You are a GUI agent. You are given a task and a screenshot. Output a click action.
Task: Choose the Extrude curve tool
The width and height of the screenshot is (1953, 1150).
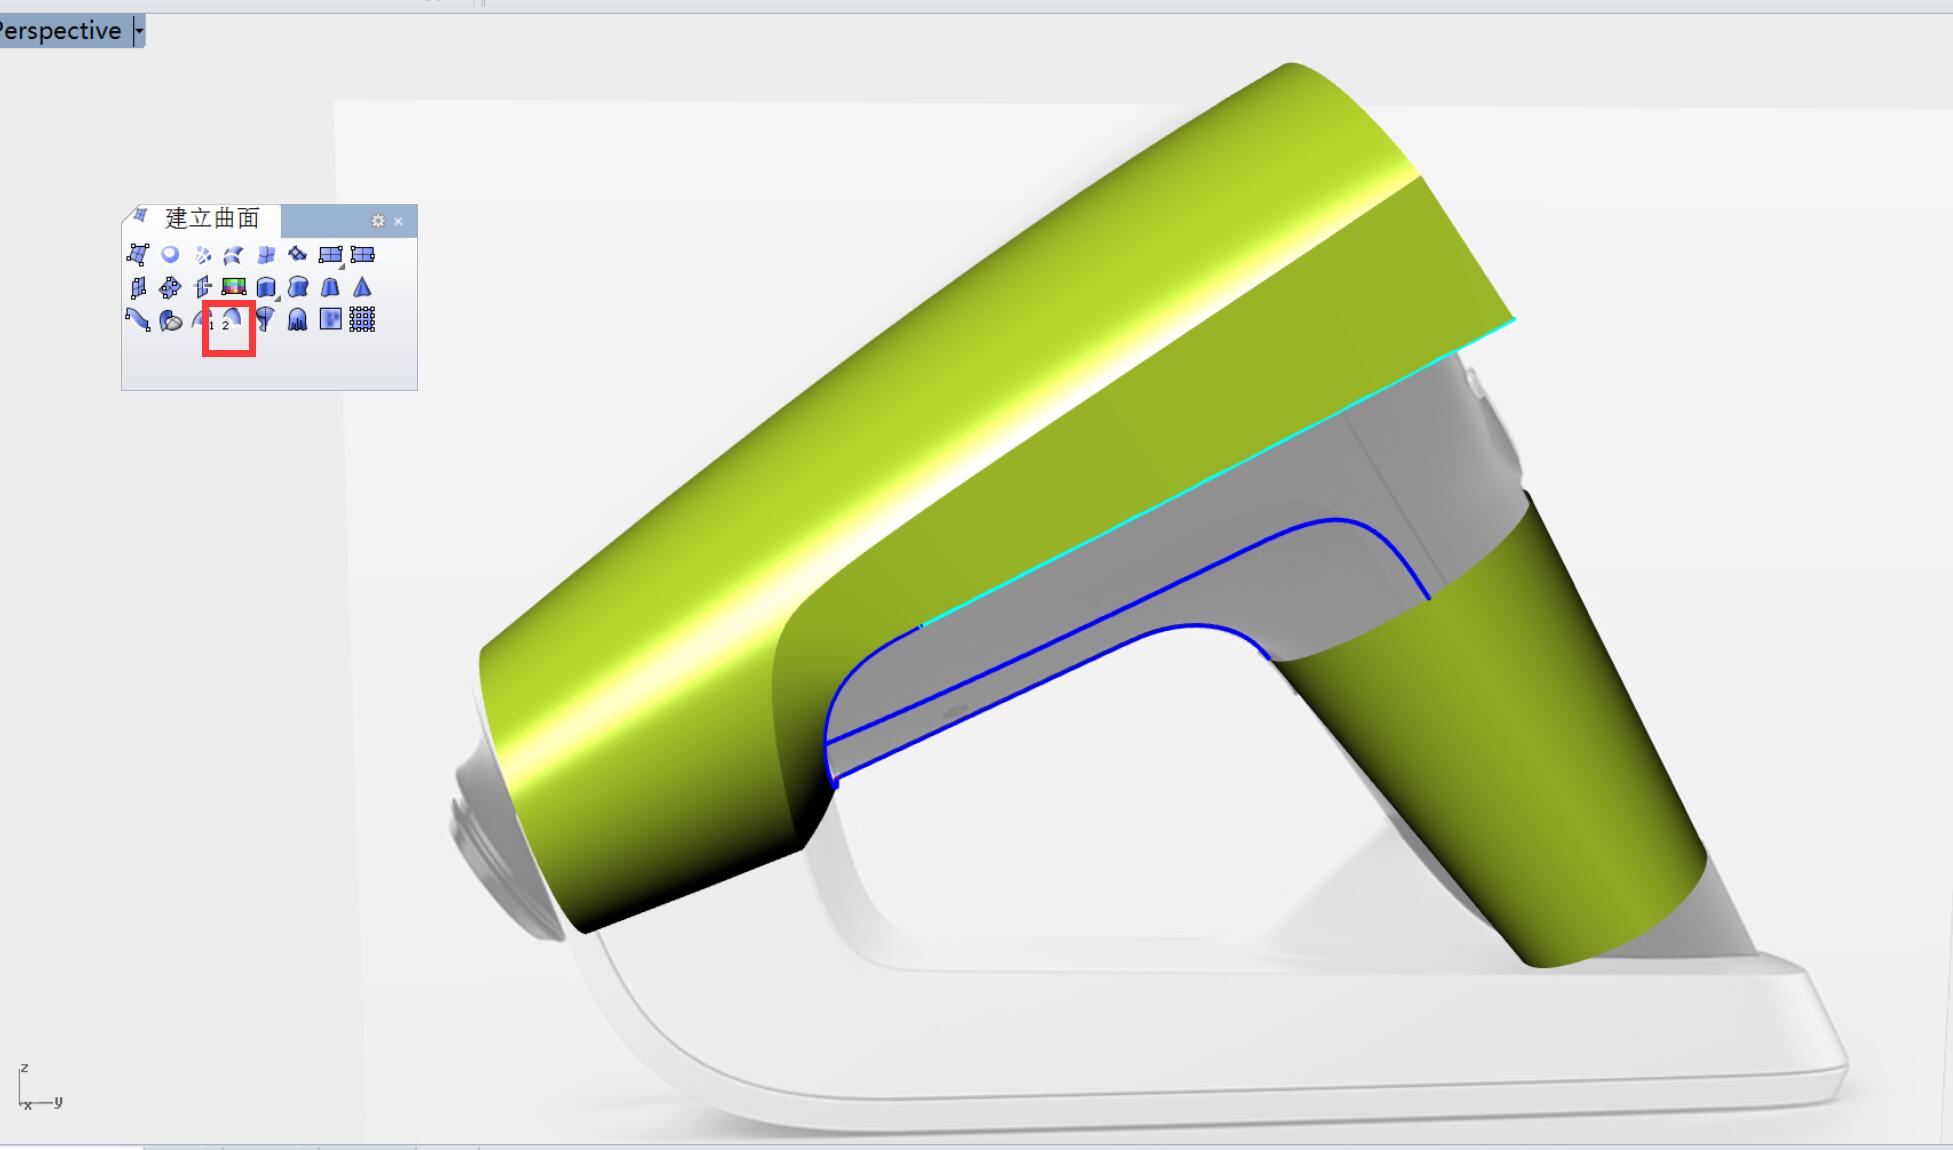(266, 288)
